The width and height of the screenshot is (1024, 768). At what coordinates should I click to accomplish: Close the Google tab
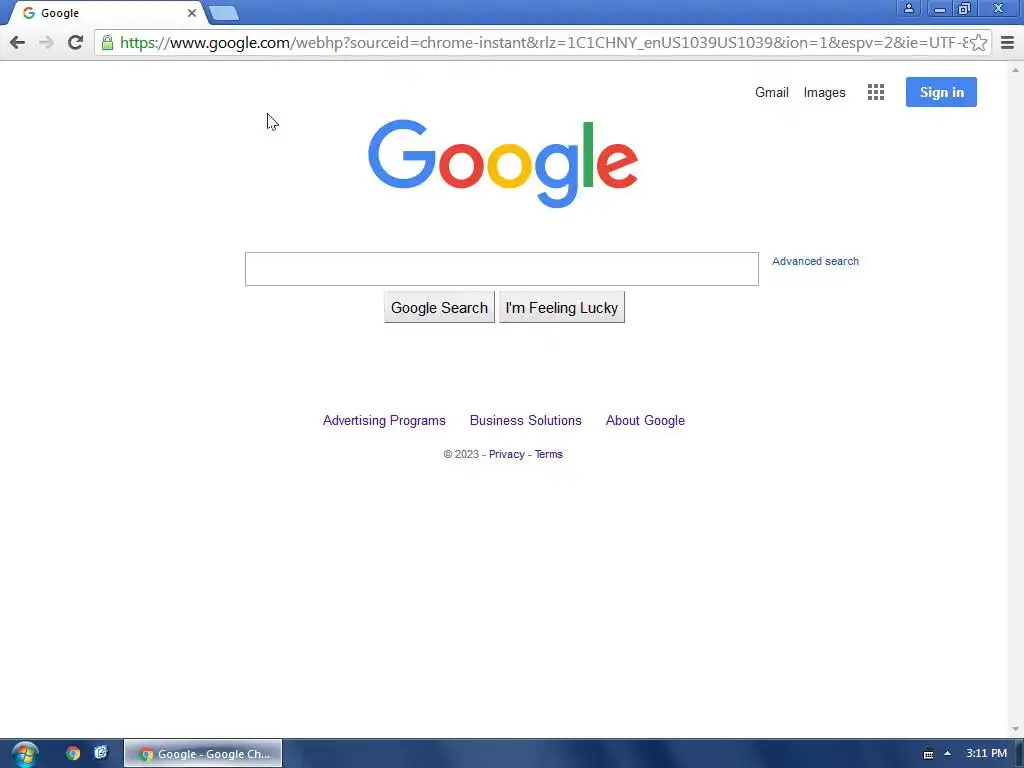191,13
